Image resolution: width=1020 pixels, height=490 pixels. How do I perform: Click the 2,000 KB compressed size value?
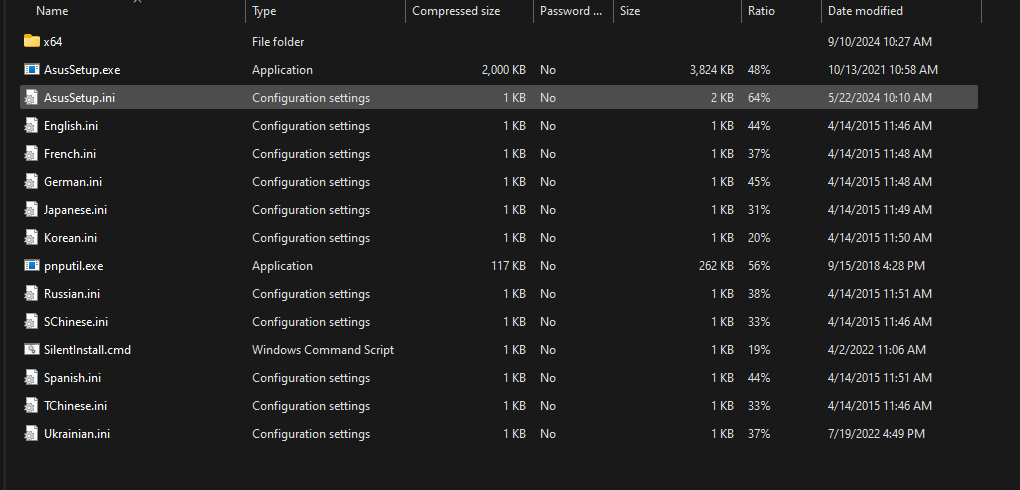[503, 70]
